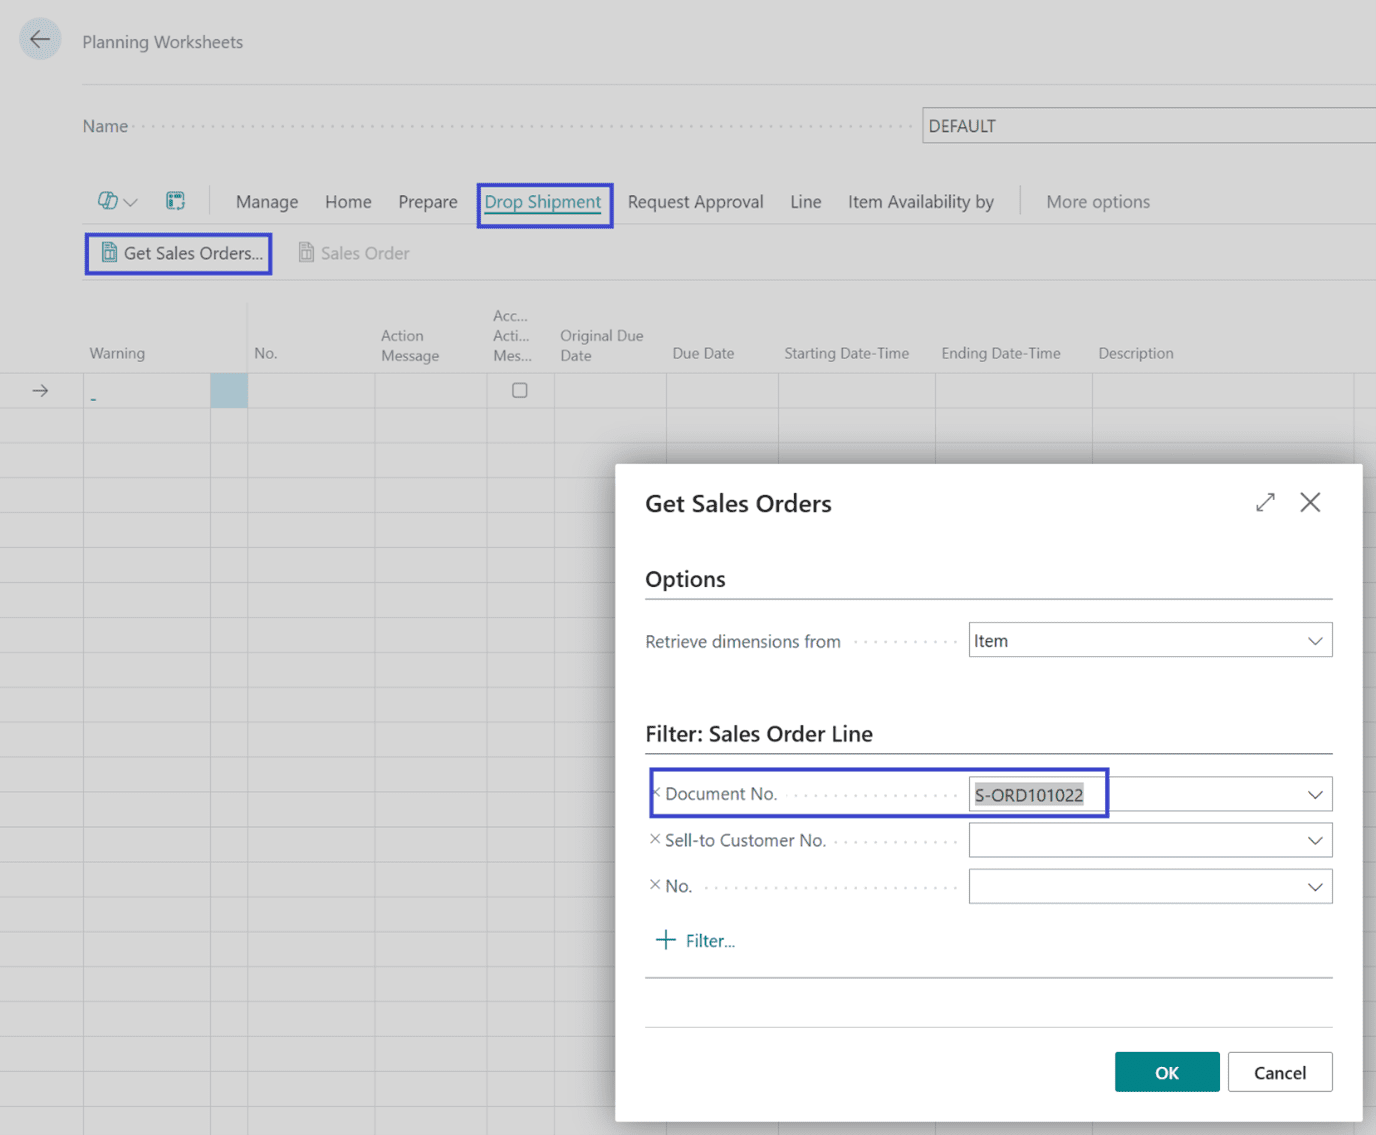Open the Drop Shipment menu tab

(x=543, y=202)
